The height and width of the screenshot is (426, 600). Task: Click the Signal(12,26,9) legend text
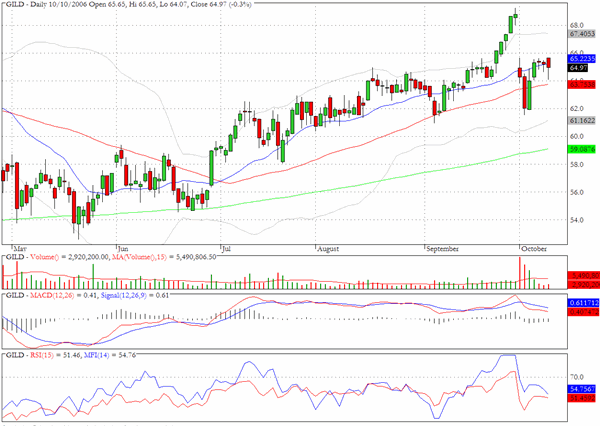(124, 295)
